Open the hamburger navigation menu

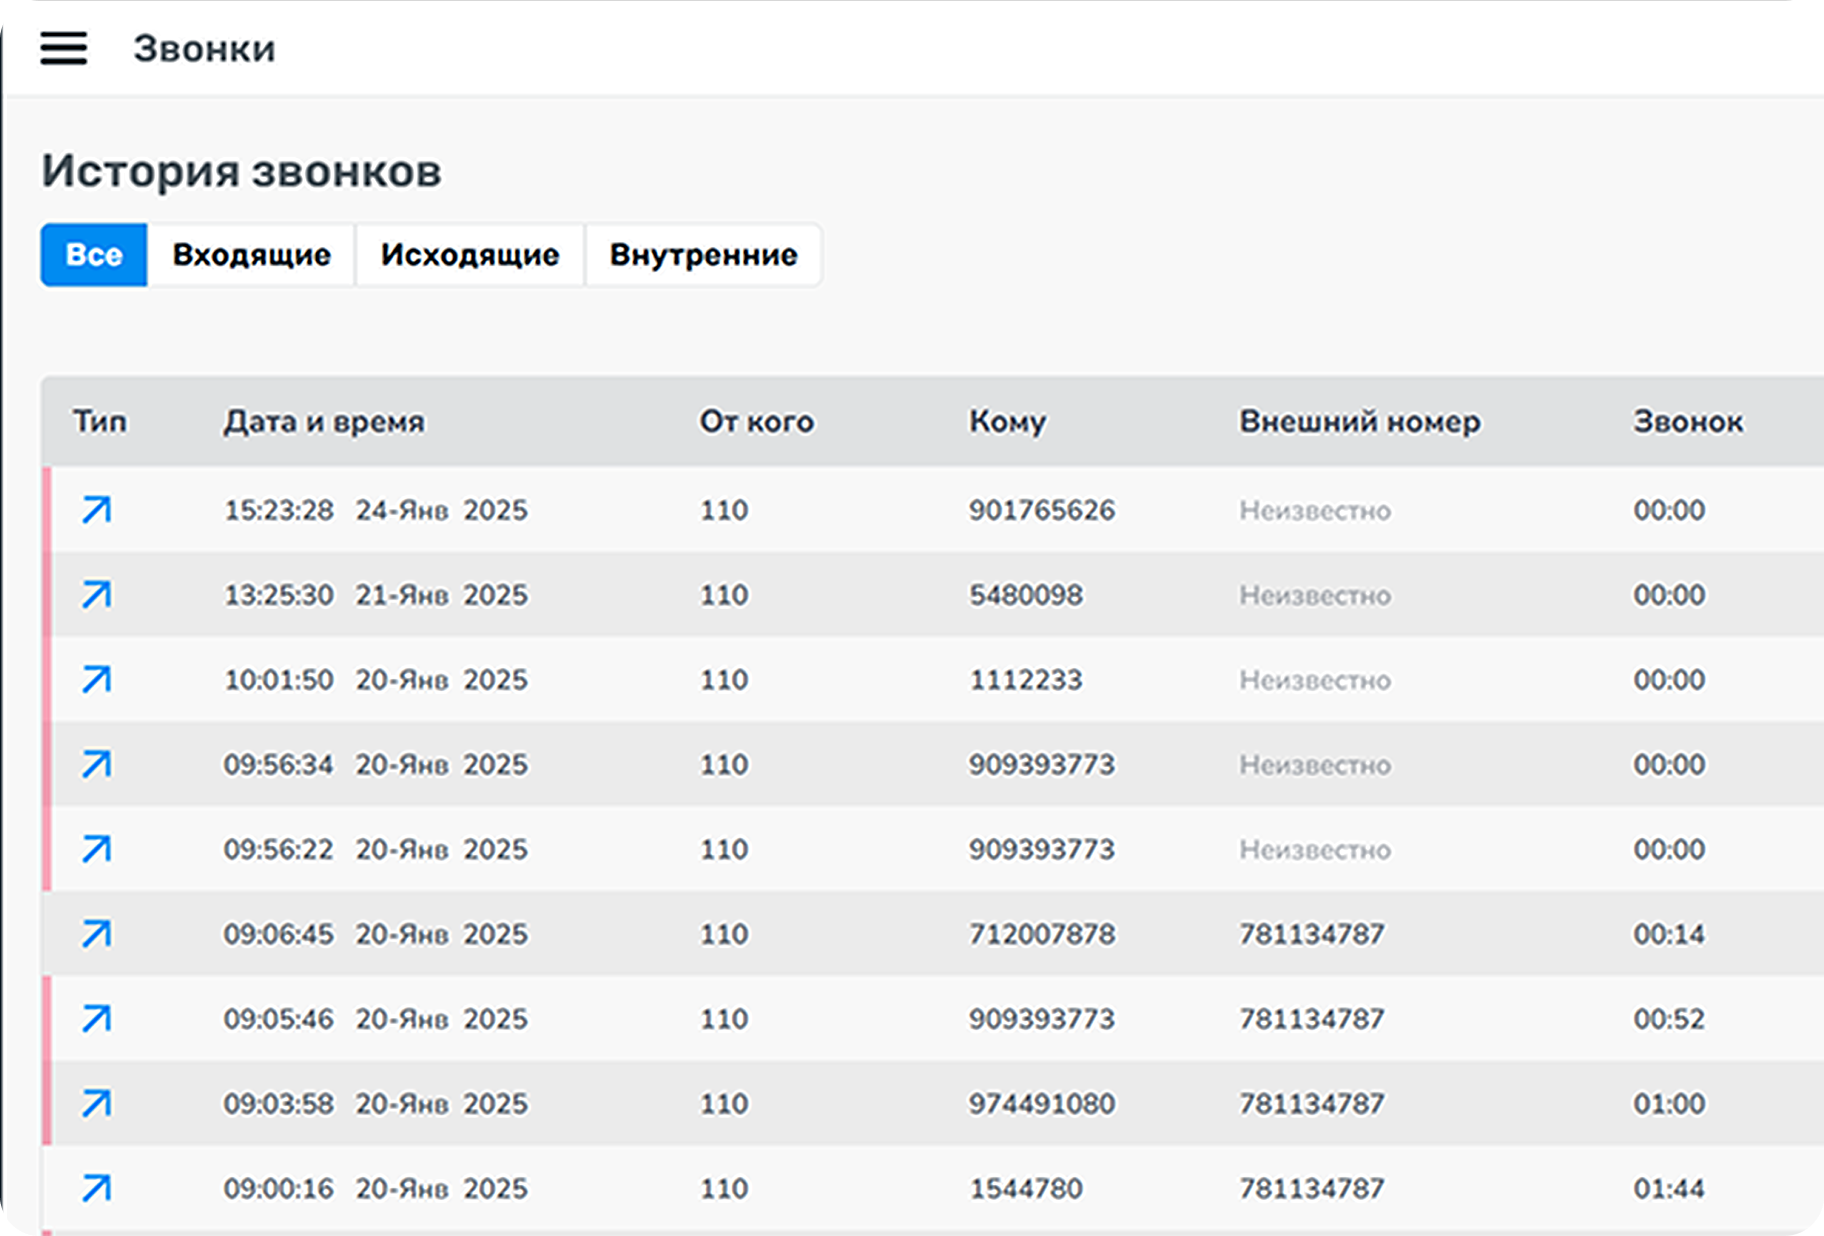63,48
